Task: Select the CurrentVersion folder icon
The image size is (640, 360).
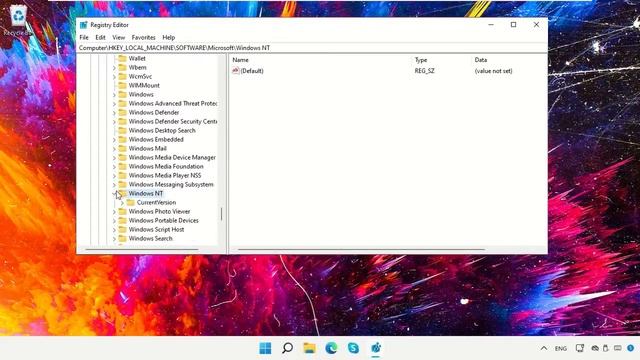Action: [x=130, y=202]
